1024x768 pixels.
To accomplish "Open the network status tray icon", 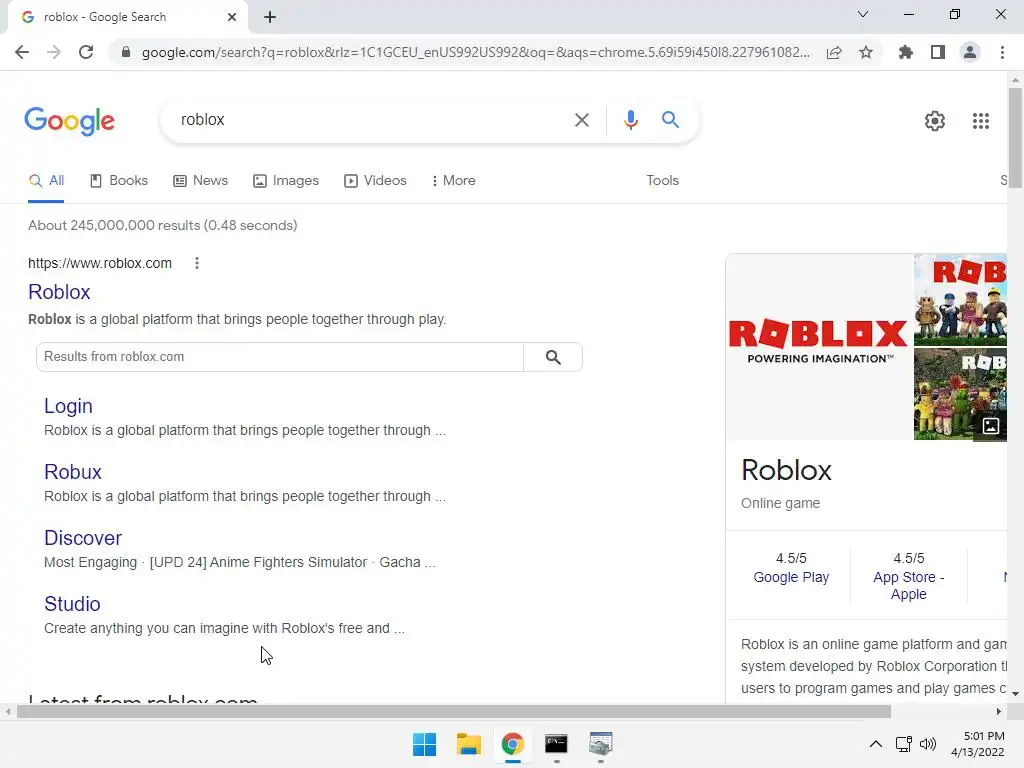I will 903,744.
